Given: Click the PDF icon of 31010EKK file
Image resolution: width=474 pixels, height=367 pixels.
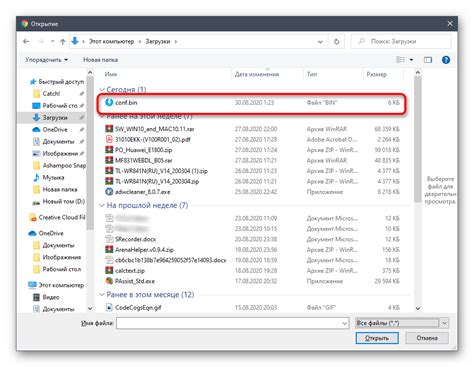Looking at the screenshot, I should pyautogui.click(x=109, y=139).
